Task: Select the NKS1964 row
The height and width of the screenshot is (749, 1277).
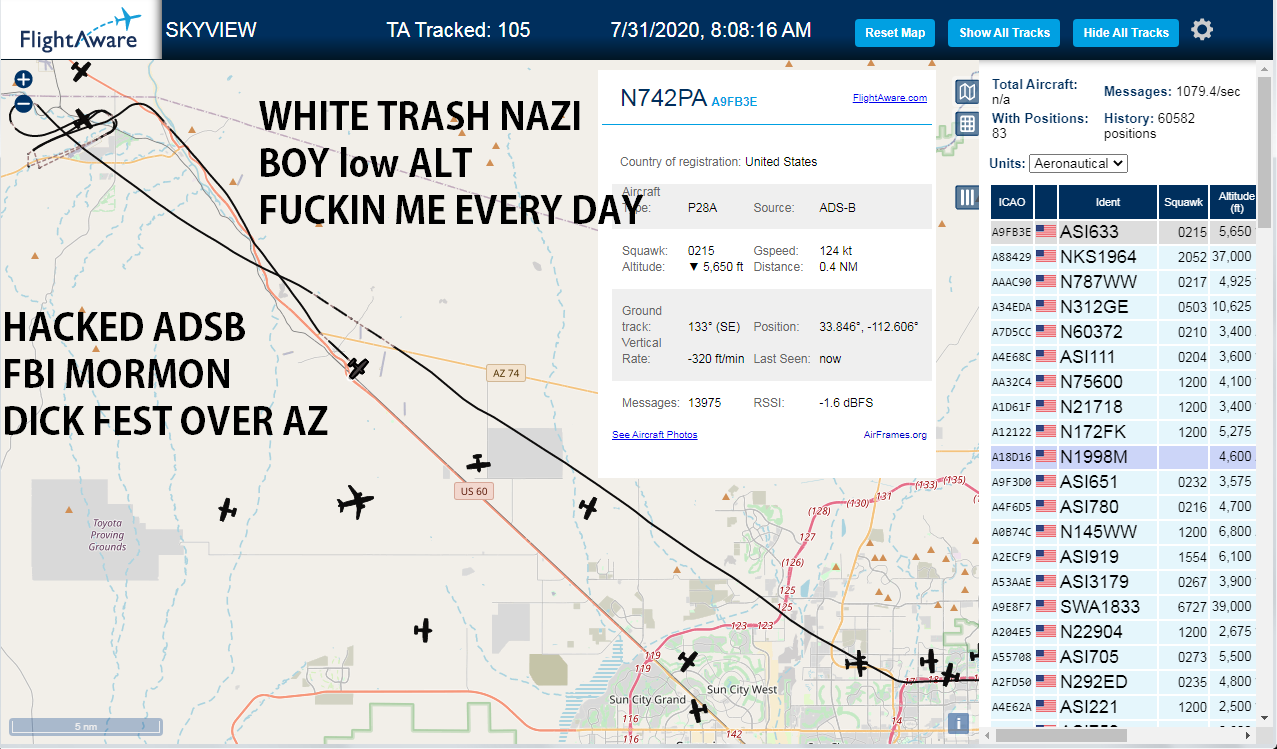Action: tap(1123, 257)
